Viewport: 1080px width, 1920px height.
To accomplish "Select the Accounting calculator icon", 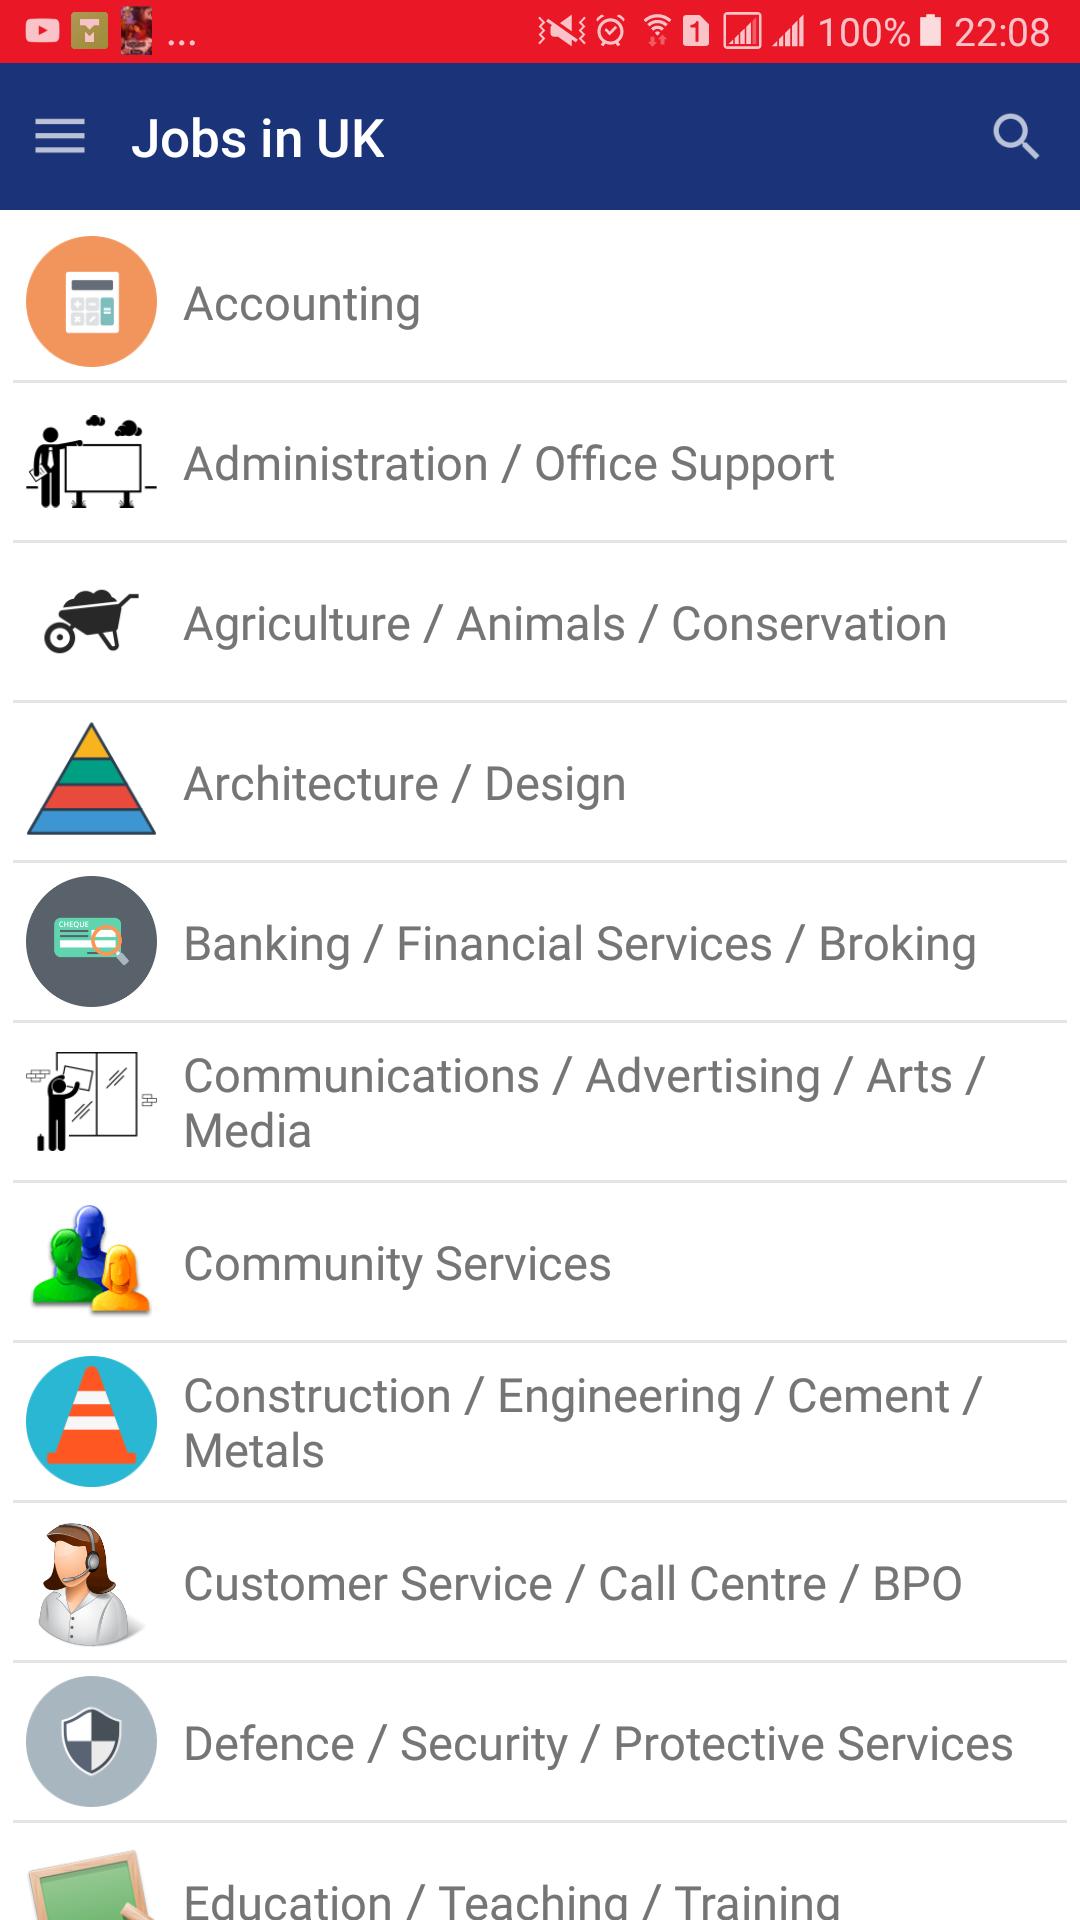I will [91, 301].
